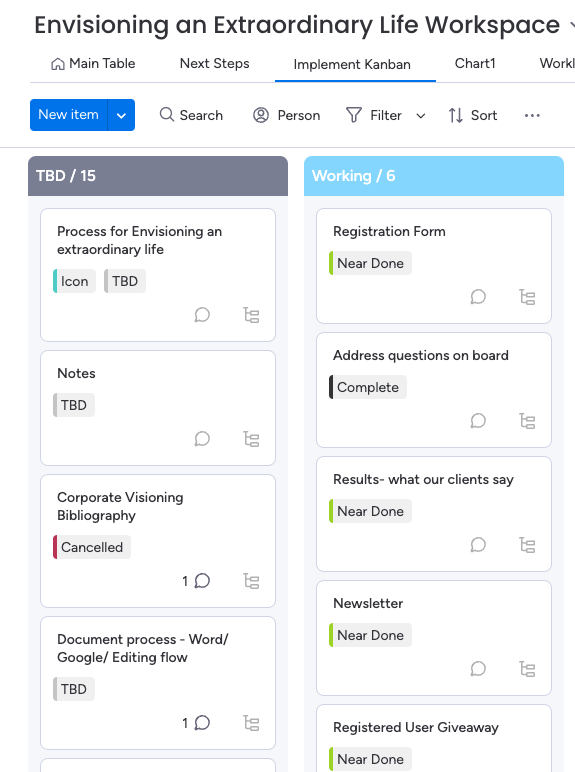
Task: Open comments on Address questions on board
Action: pyautogui.click(x=478, y=421)
